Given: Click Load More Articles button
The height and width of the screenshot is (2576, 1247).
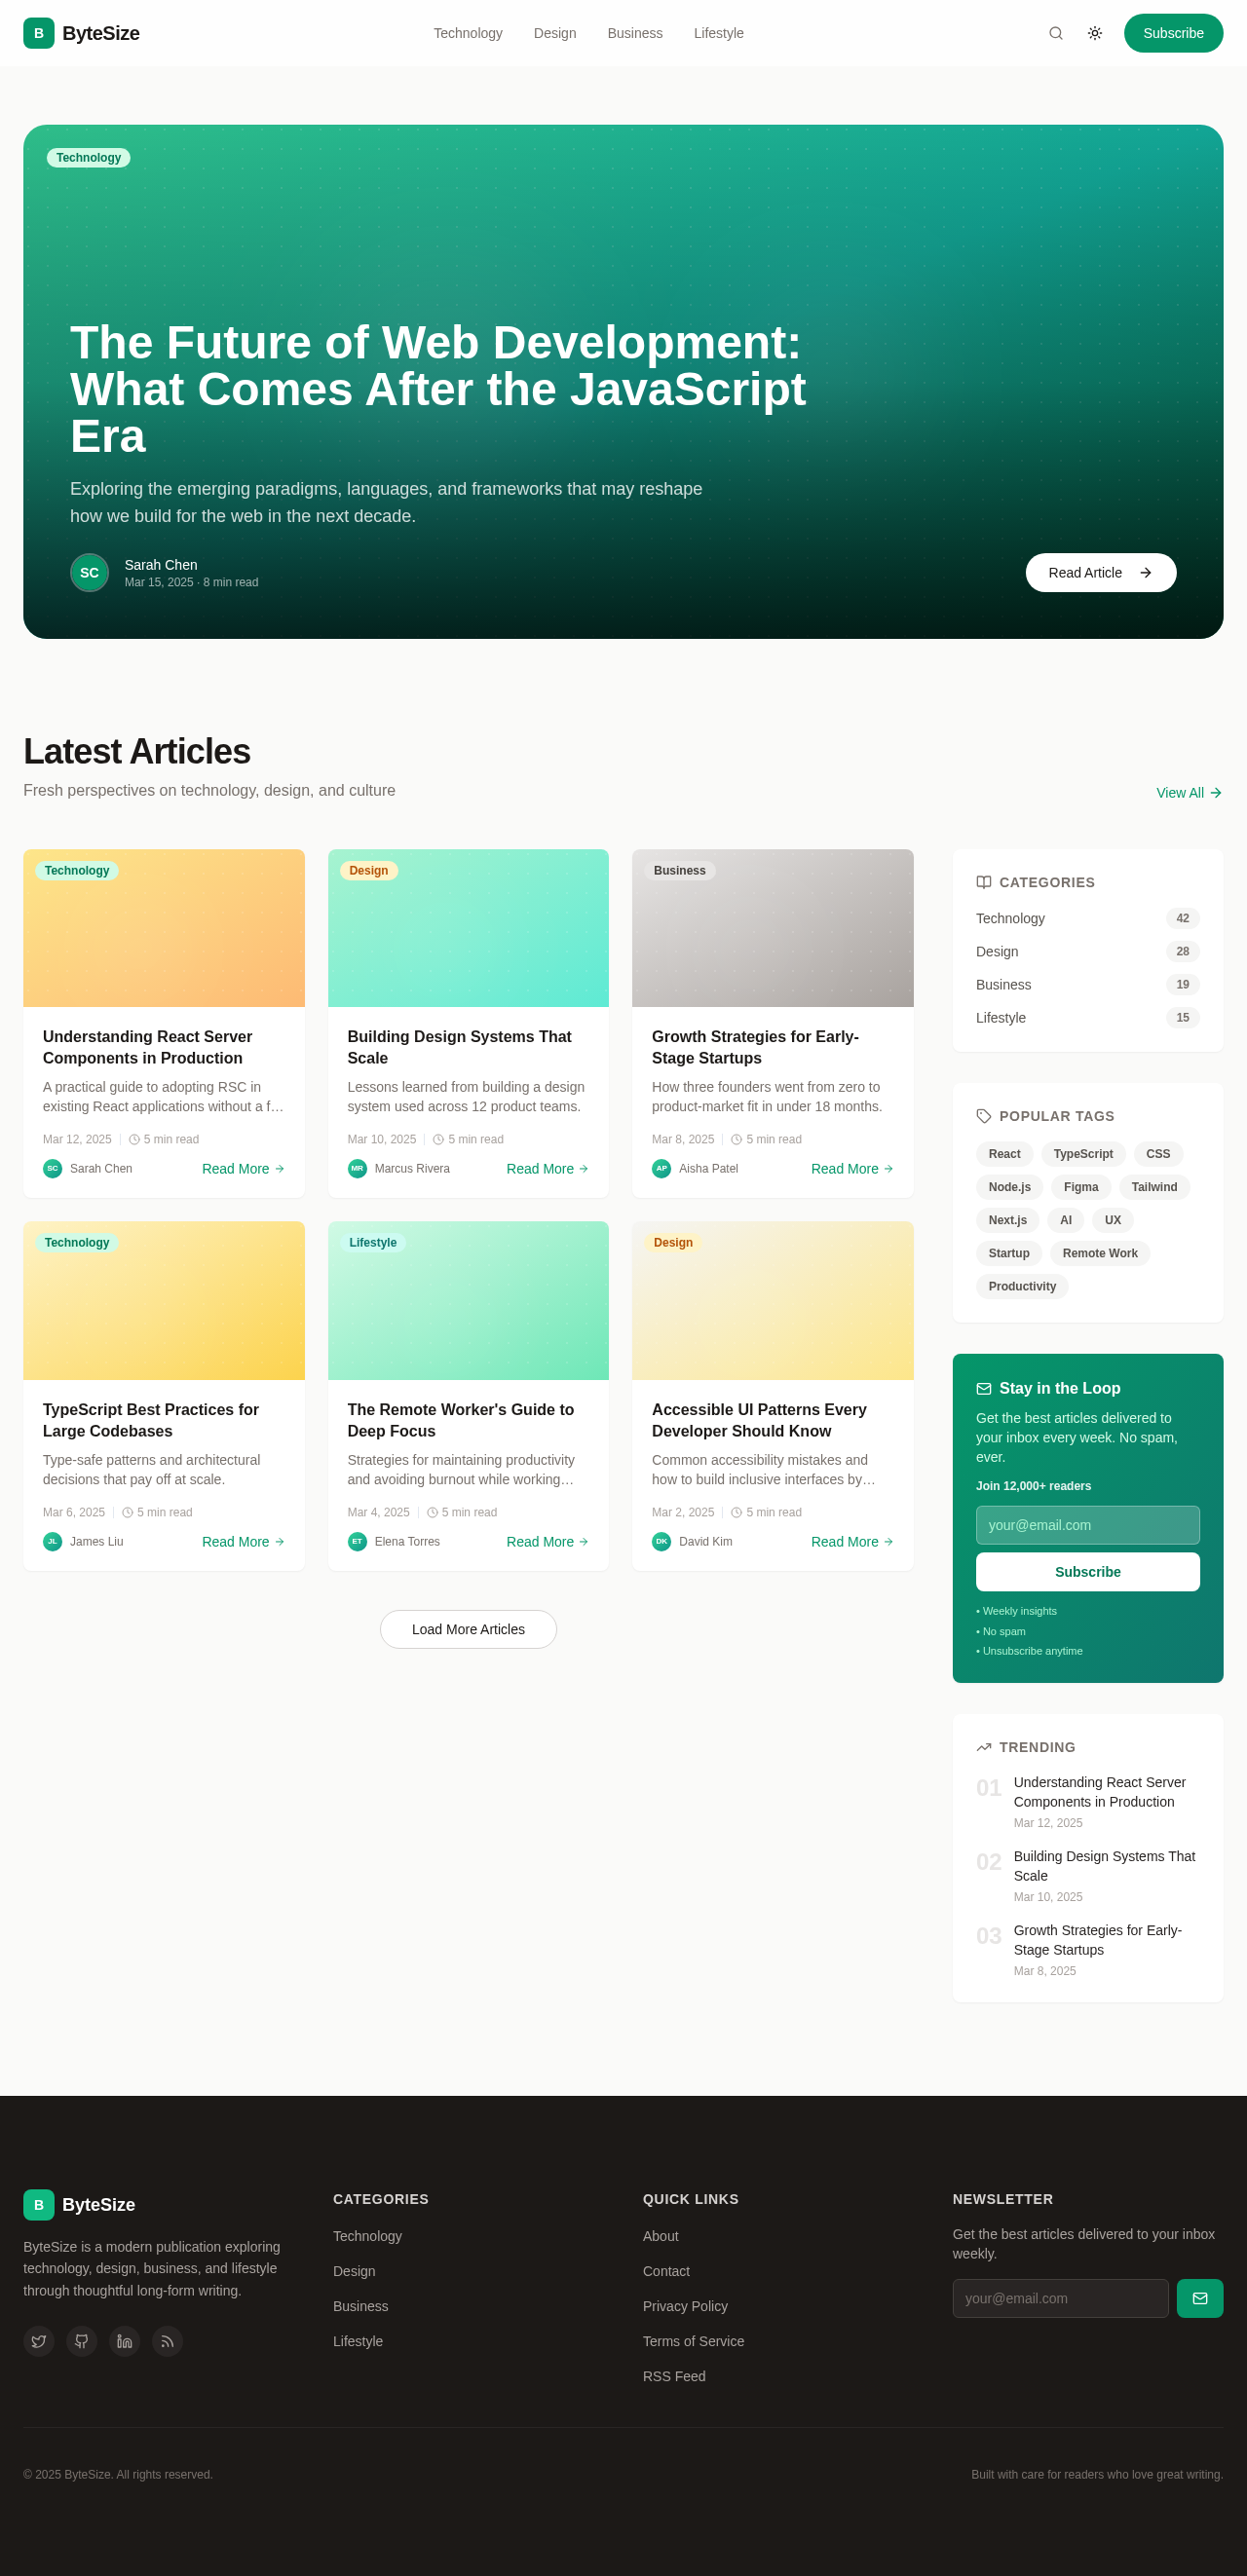Looking at the screenshot, I should 468,1630.
